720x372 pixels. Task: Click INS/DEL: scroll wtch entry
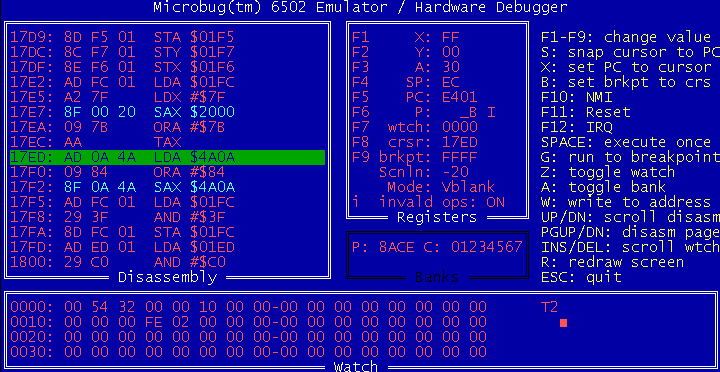[x=630, y=247]
